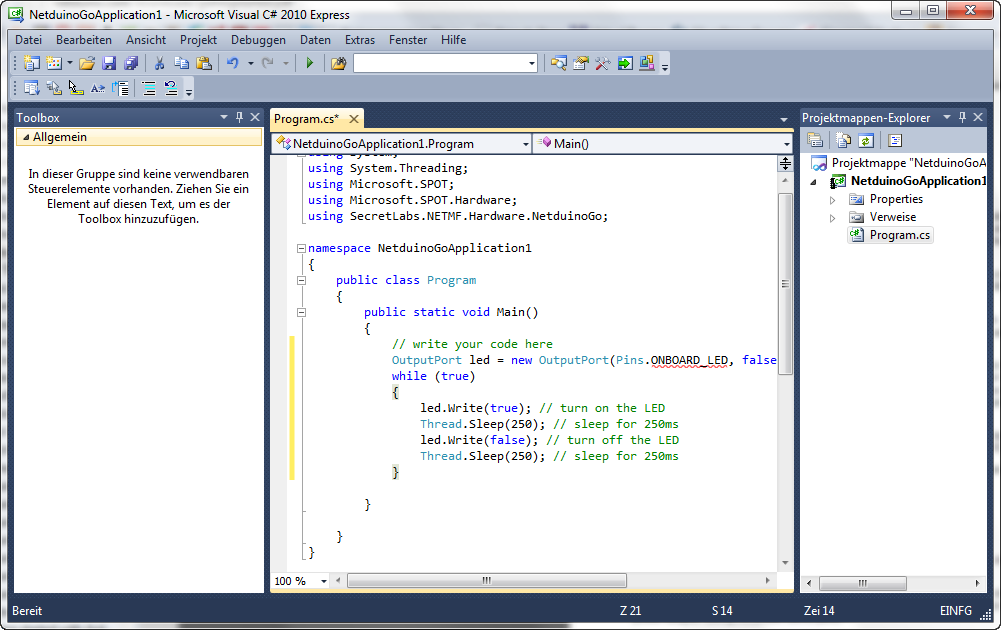The width and height of the screenshot is (1001, 630).
Task: Open the Undo history dropdown arrow
Action: 250,63
